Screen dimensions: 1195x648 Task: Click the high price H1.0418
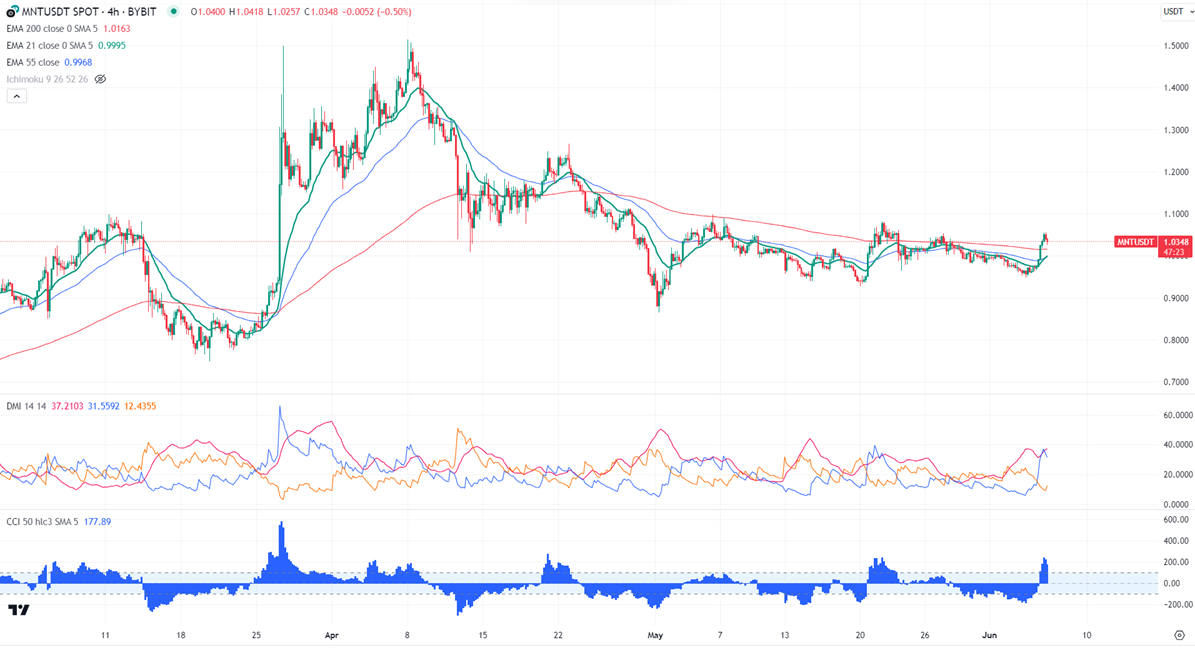[x=245, y=12]
